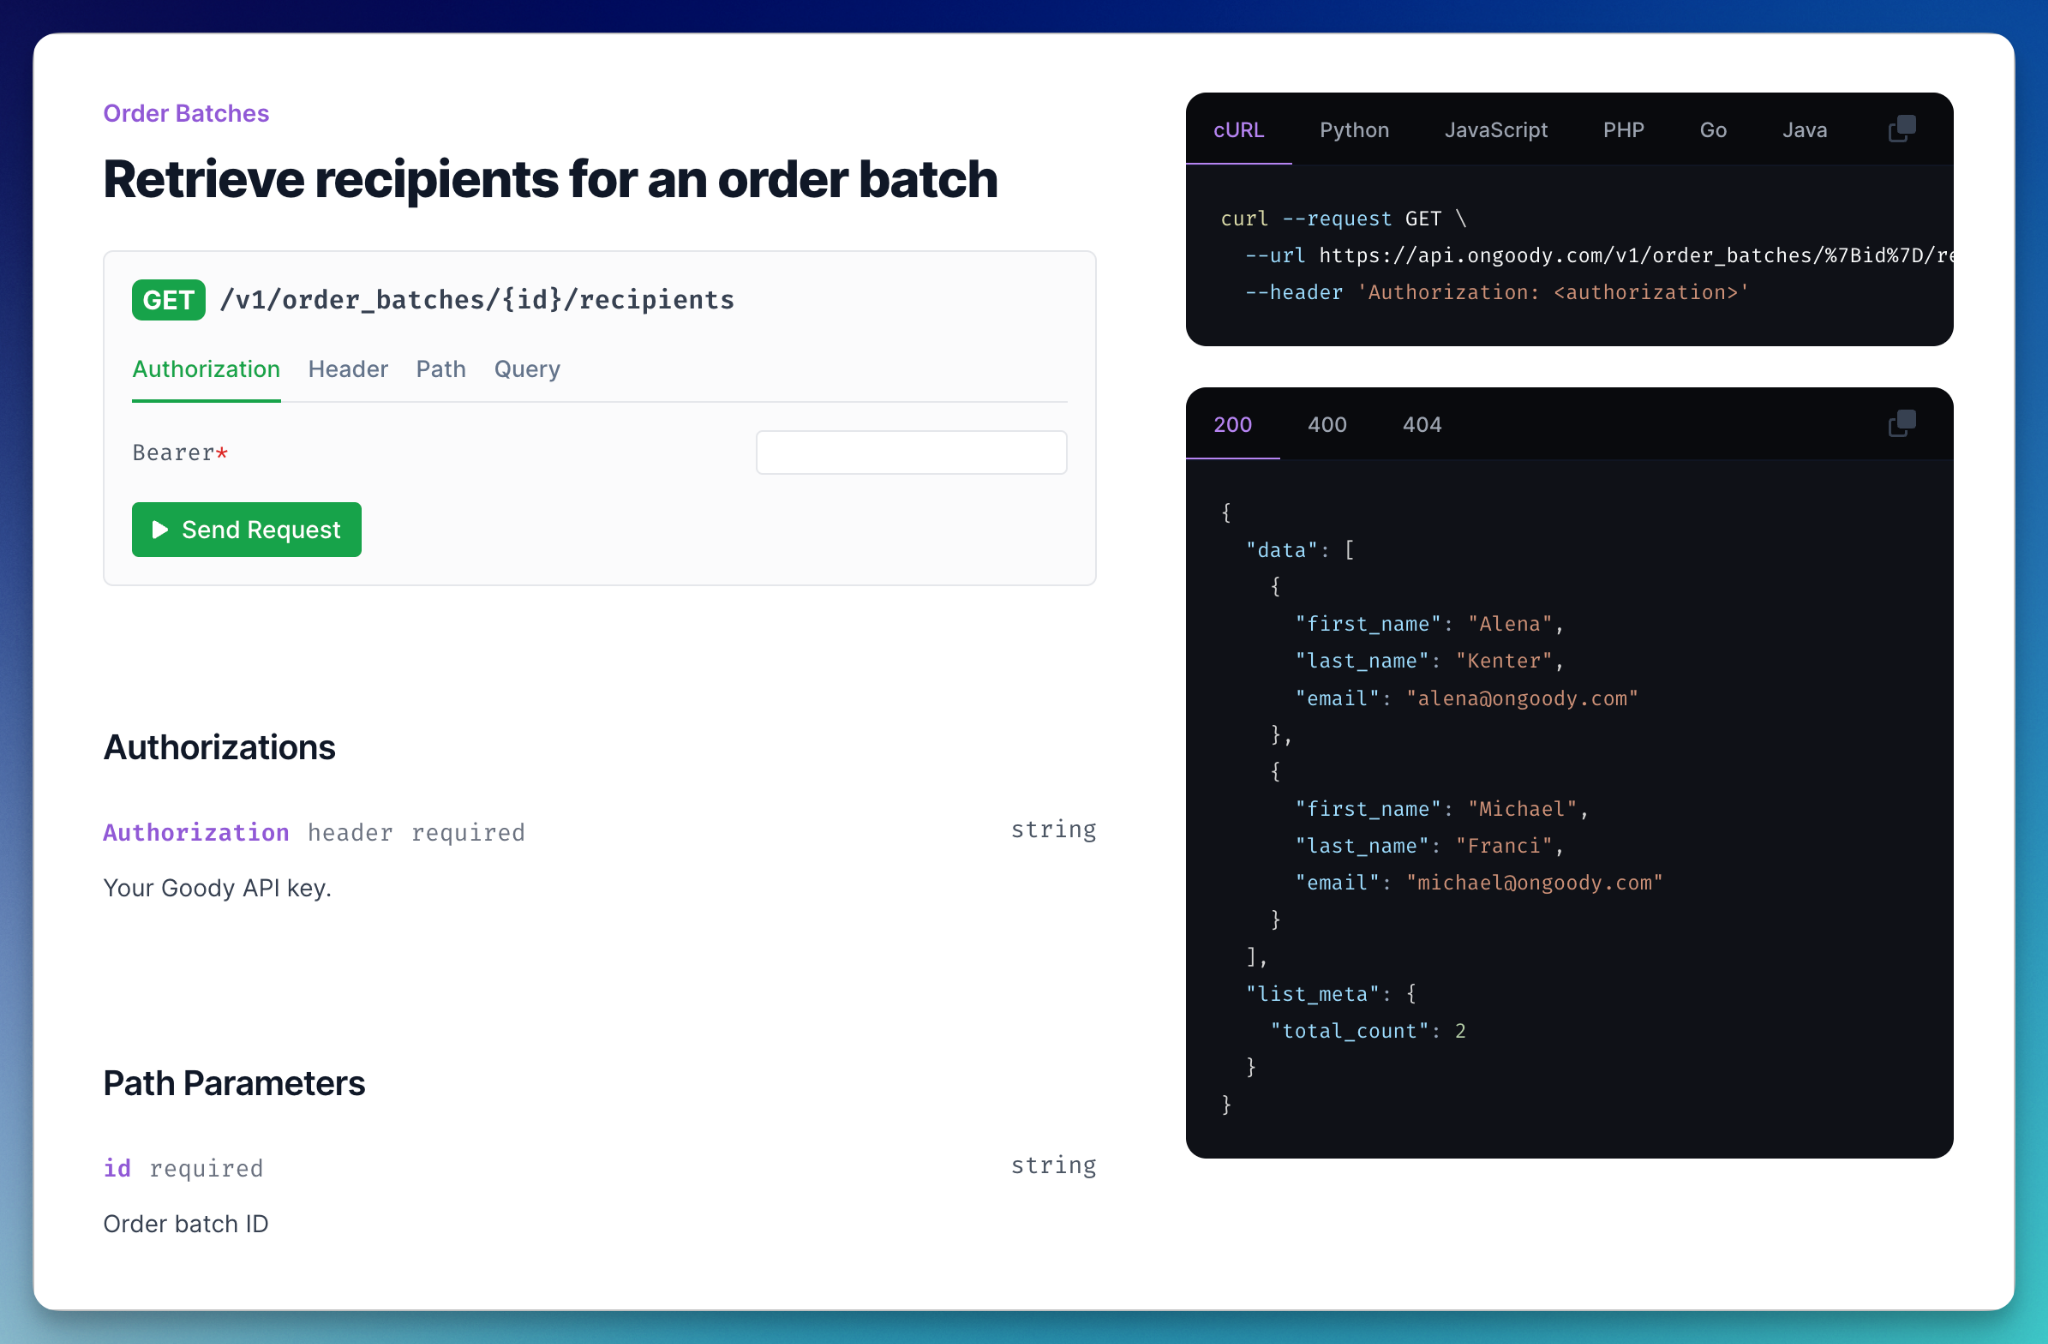
Task: View the 404 error response
Action: pyautogui.click(x=1421, y=424)
